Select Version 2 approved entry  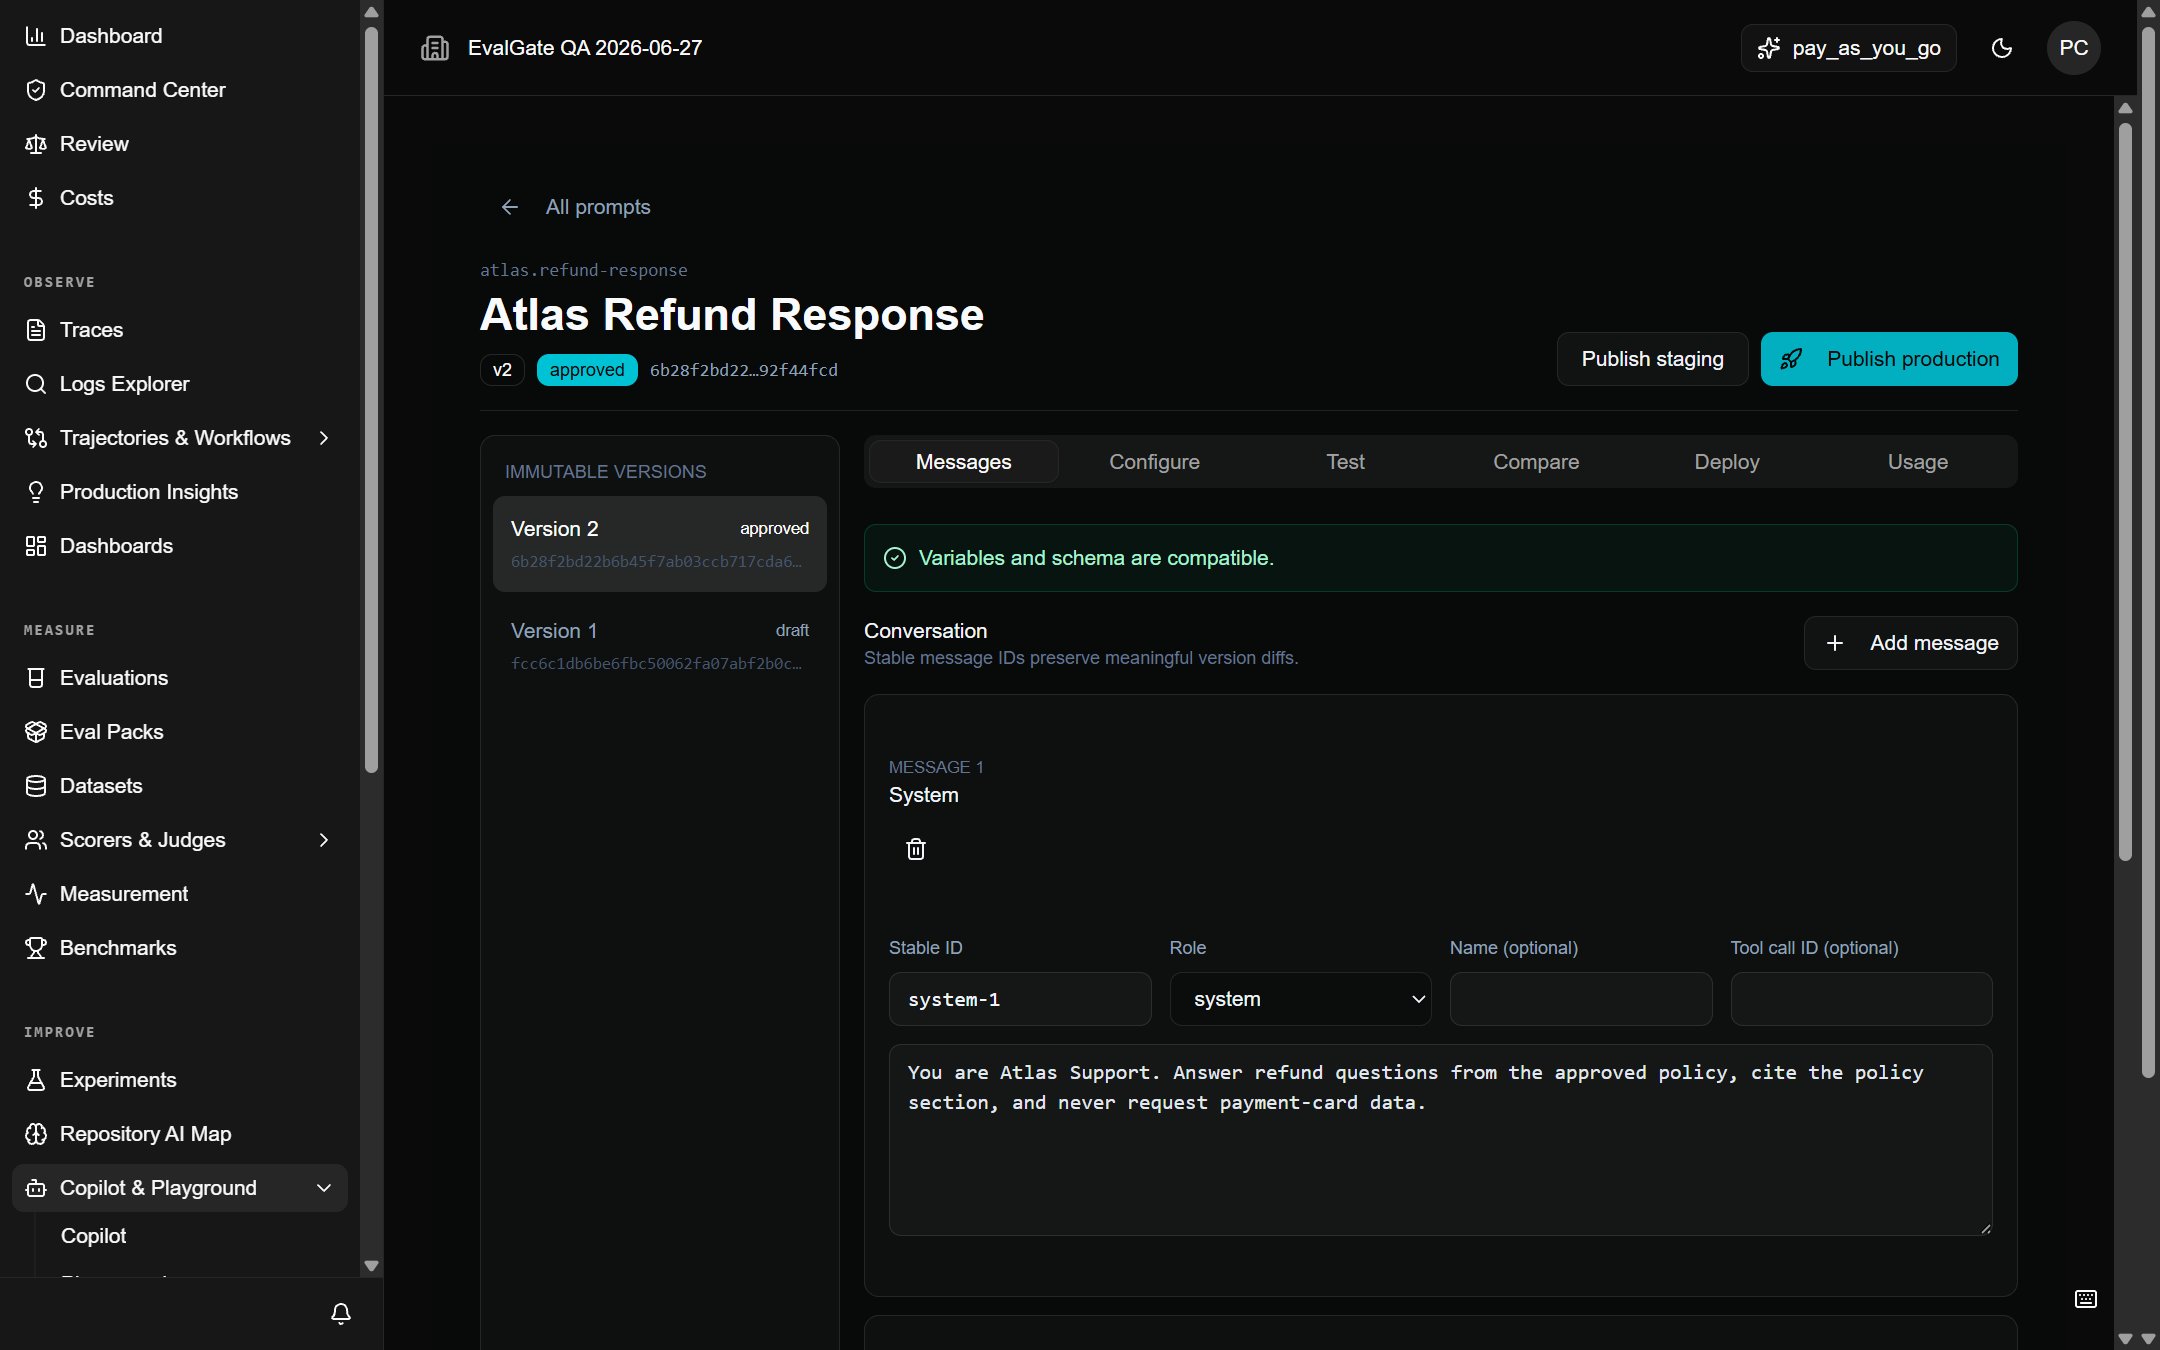point(660,544)
